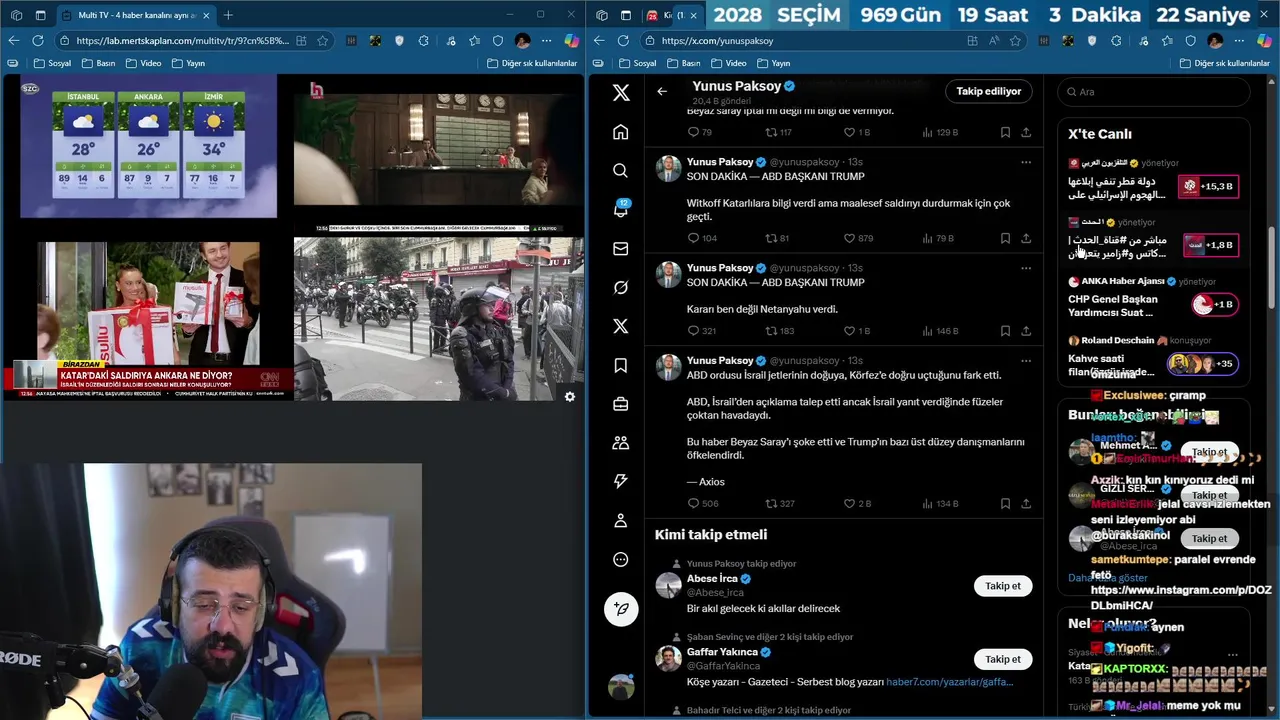Share the tweet with 129 B views
1280x720 pixels.
[x=1026, y=132]
